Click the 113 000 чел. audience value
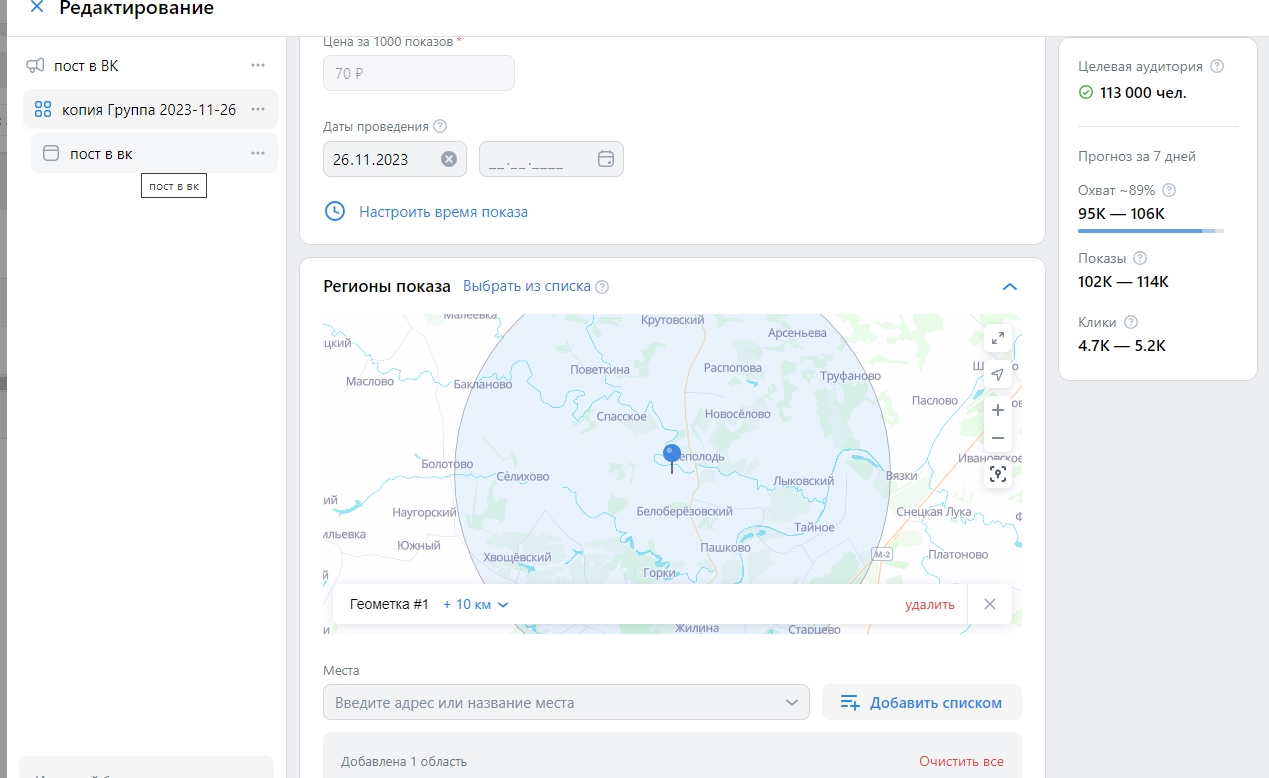The image size is (1269, 778). [1144, 92]
